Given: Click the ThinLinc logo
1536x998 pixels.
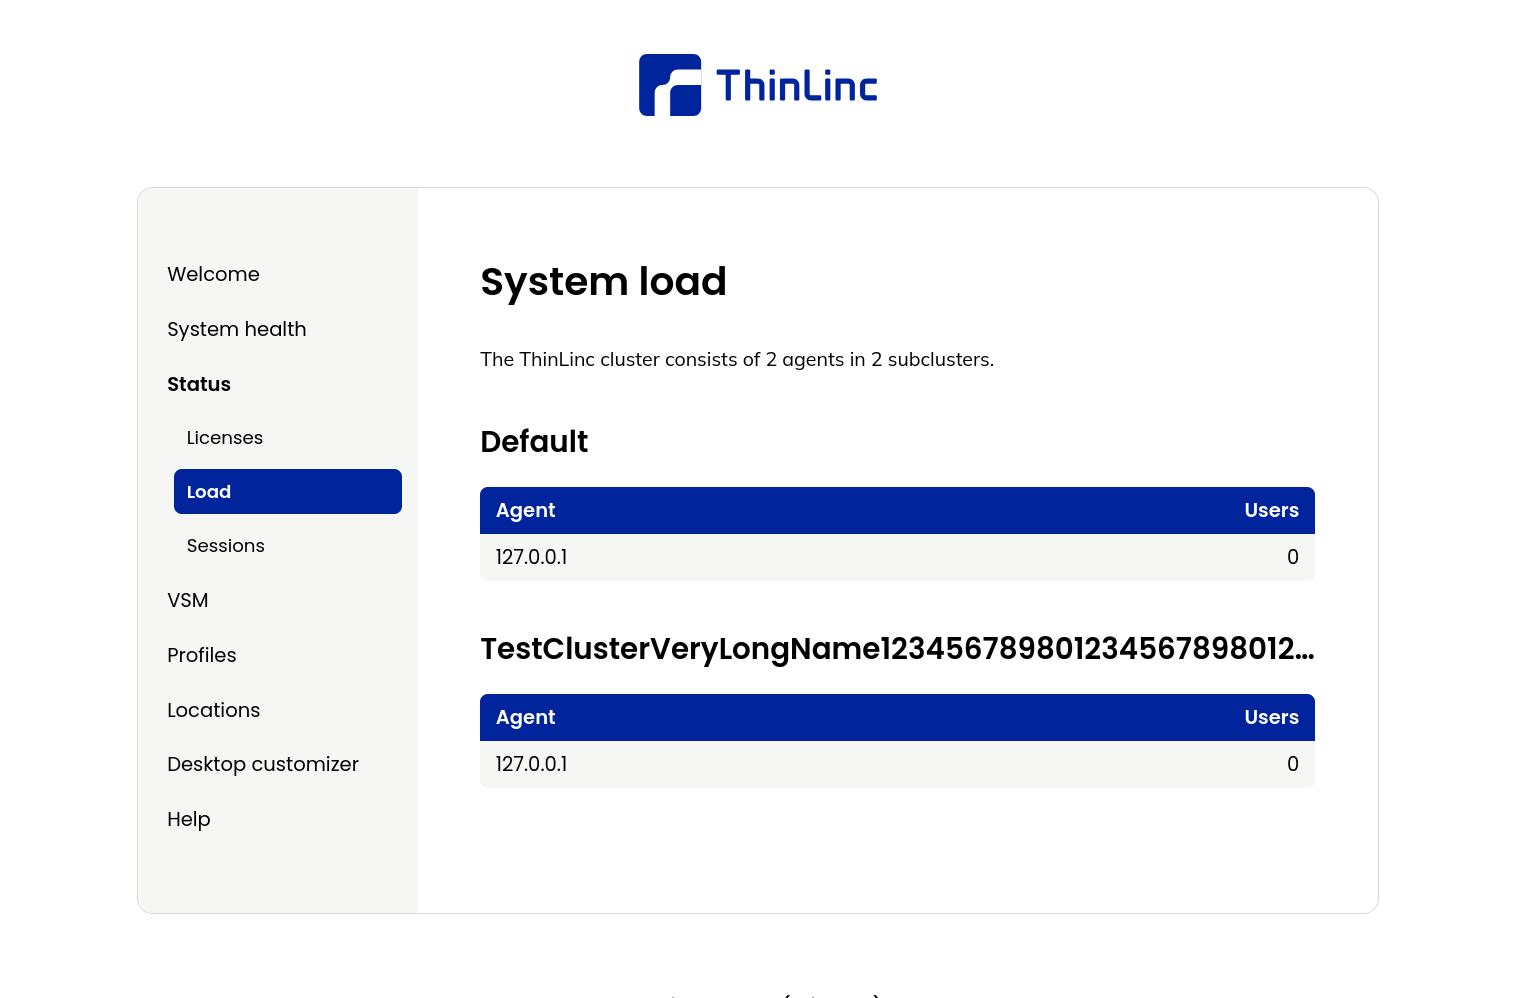Looking at the screenshot, I should (x=758, y=85).
